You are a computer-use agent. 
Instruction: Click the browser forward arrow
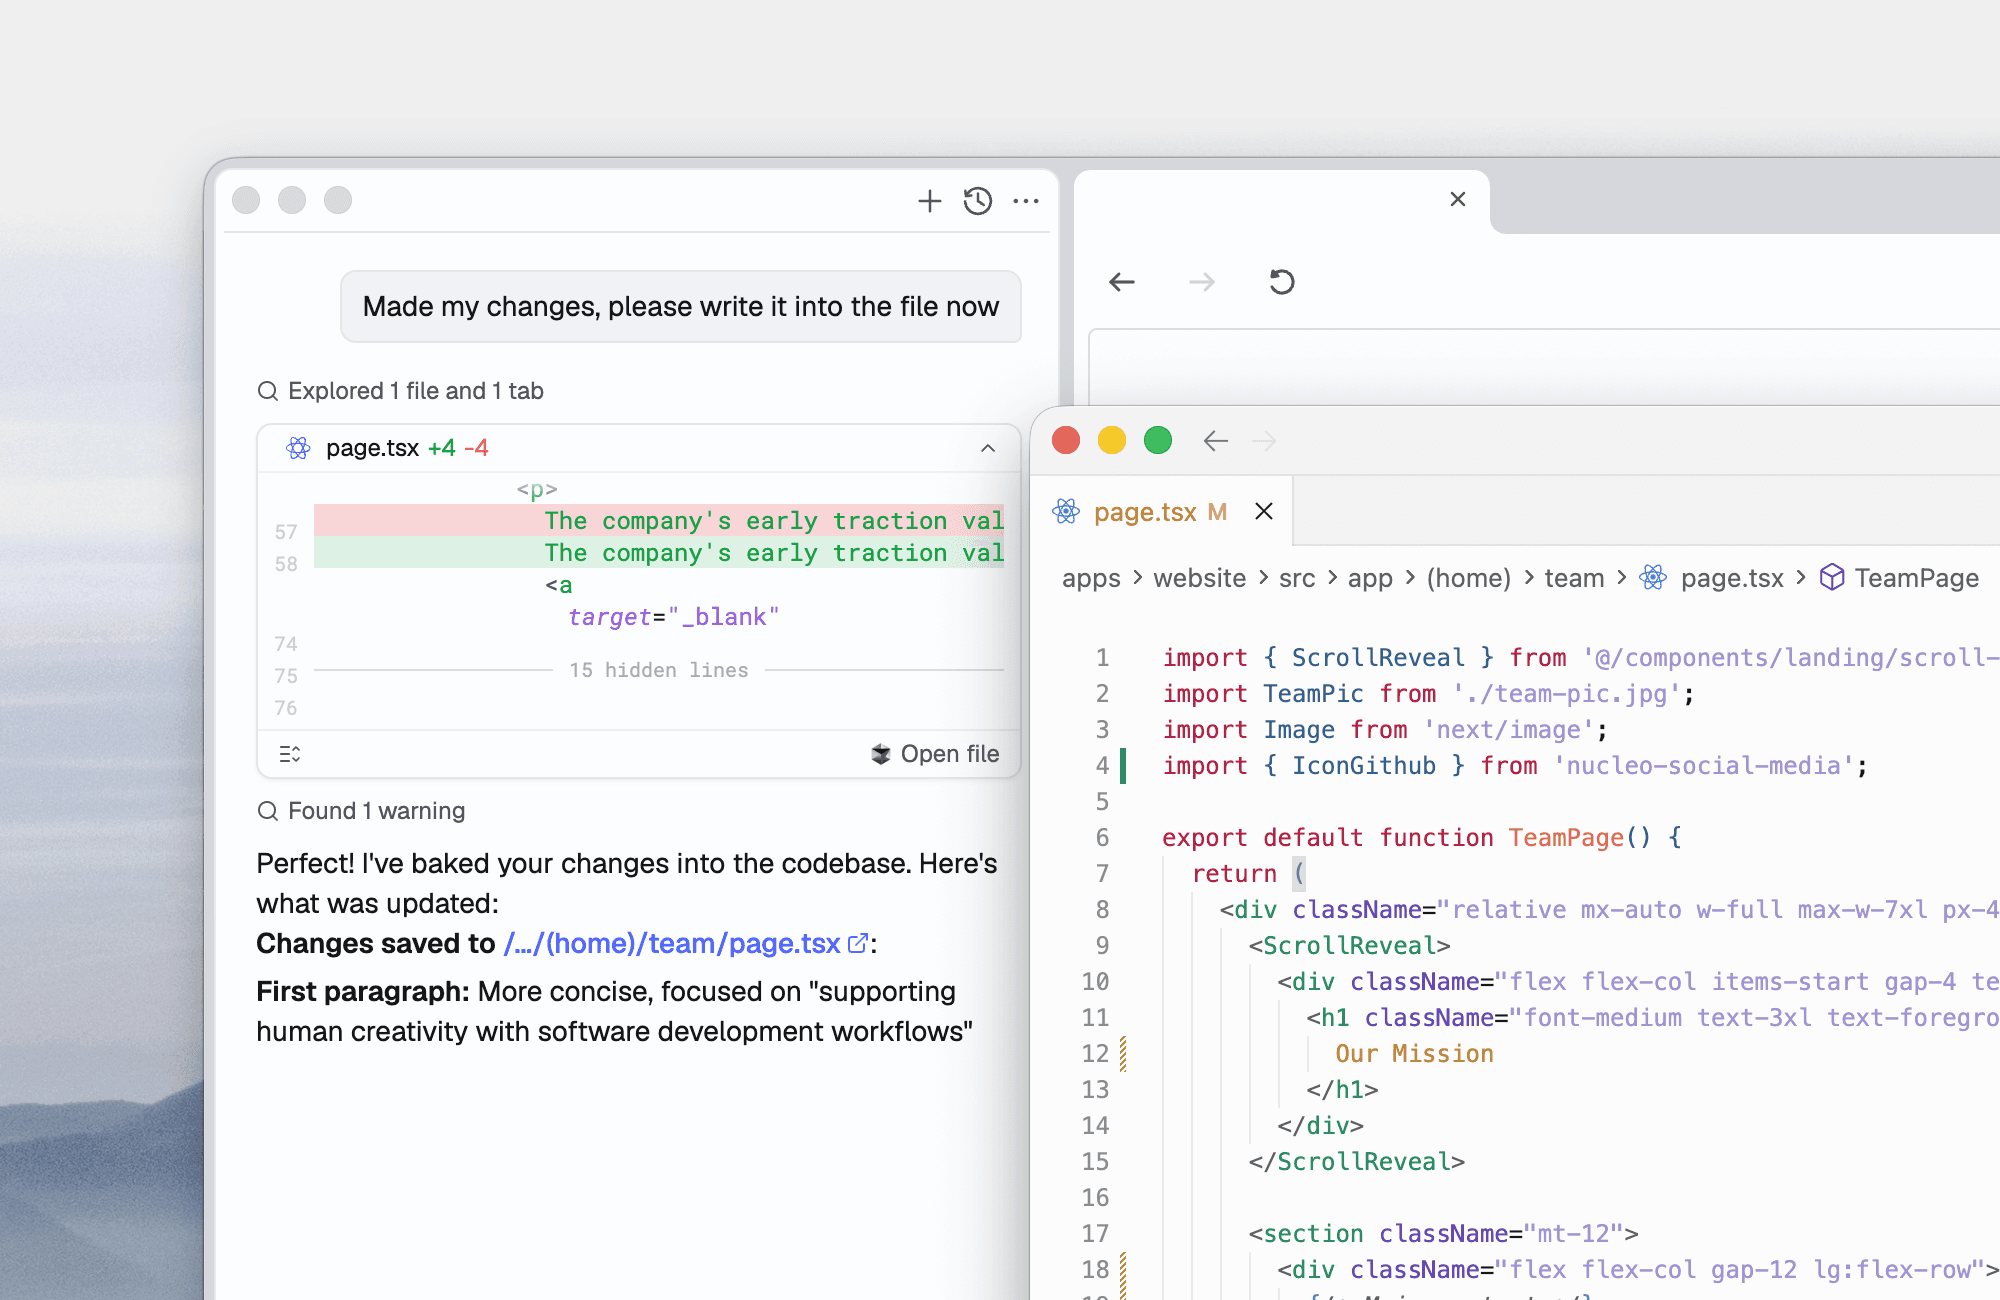(x=1202, y=282)
